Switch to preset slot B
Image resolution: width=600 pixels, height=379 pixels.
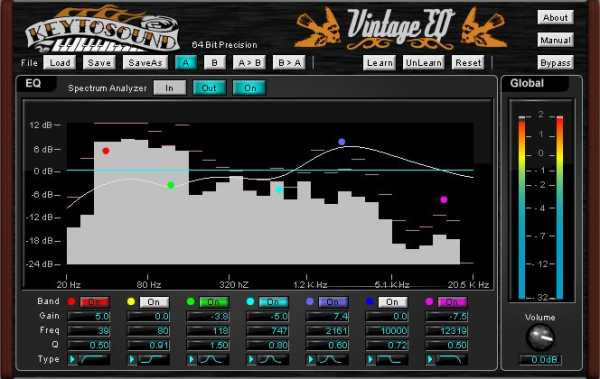(214, 63)
